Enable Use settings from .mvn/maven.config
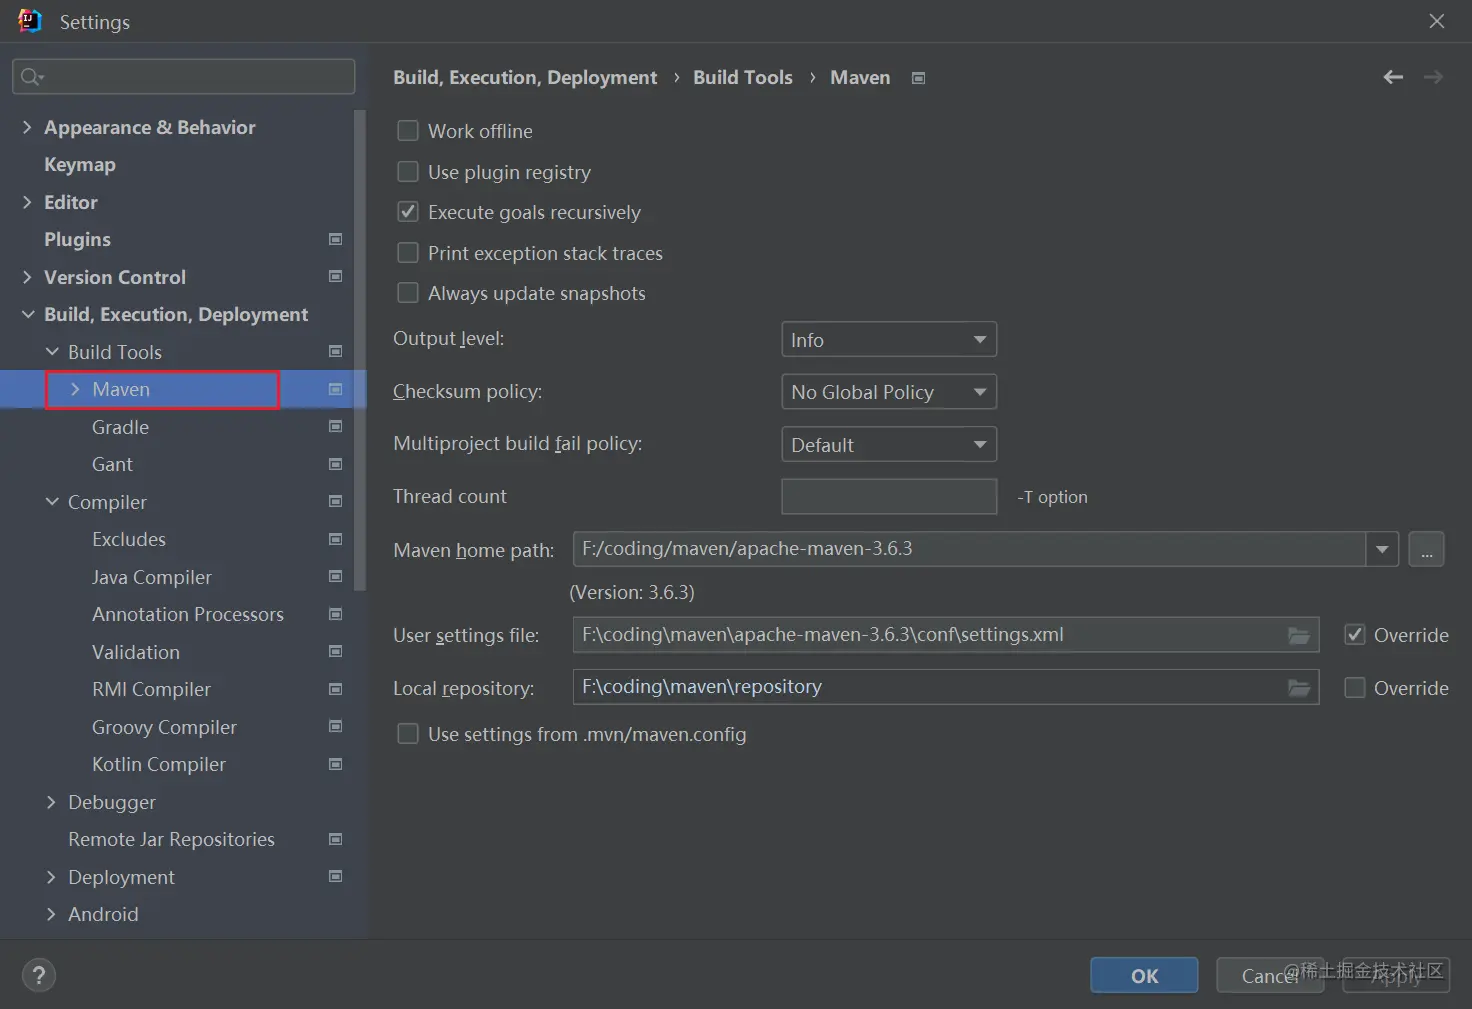Image resolution: width=1472 pixels, height=1009 pixels. pyautogui.click(x=408, y=734)
